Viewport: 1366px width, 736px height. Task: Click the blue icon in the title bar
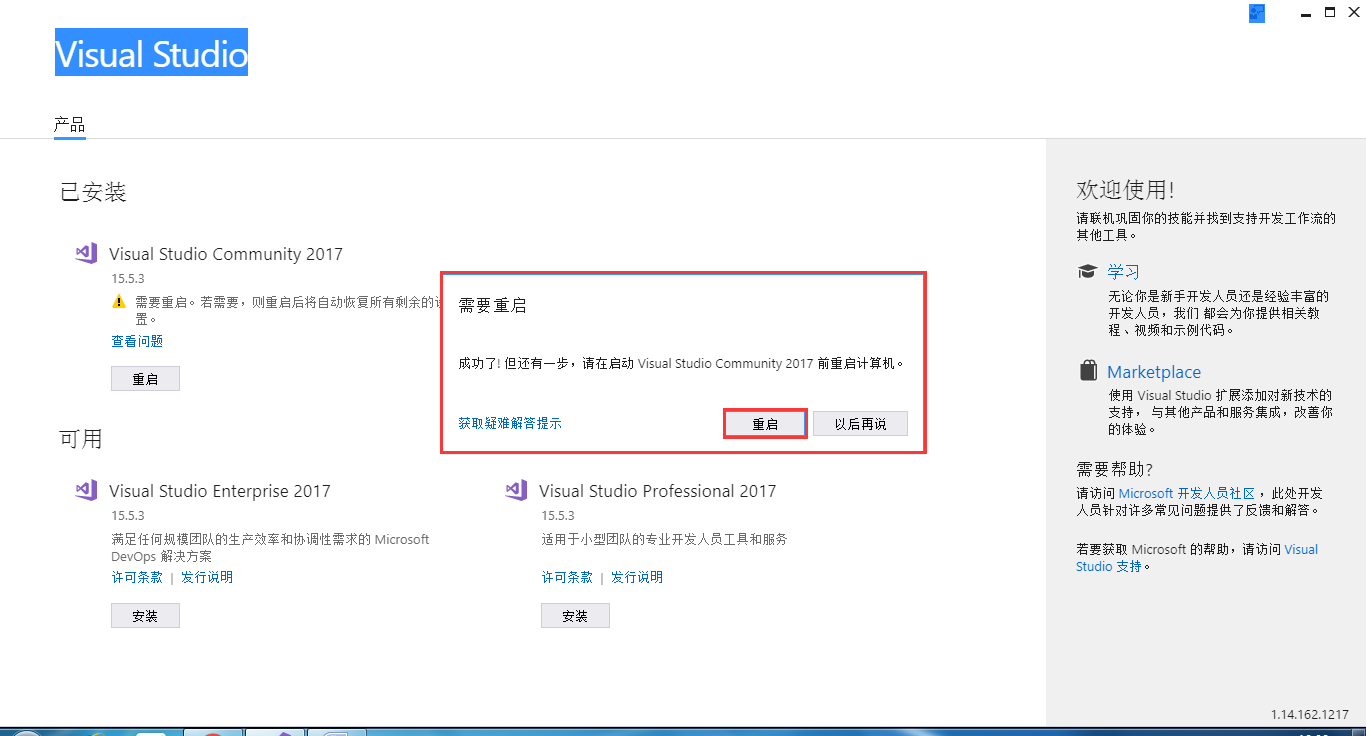pyautogui.click(x=1256, y=13)
